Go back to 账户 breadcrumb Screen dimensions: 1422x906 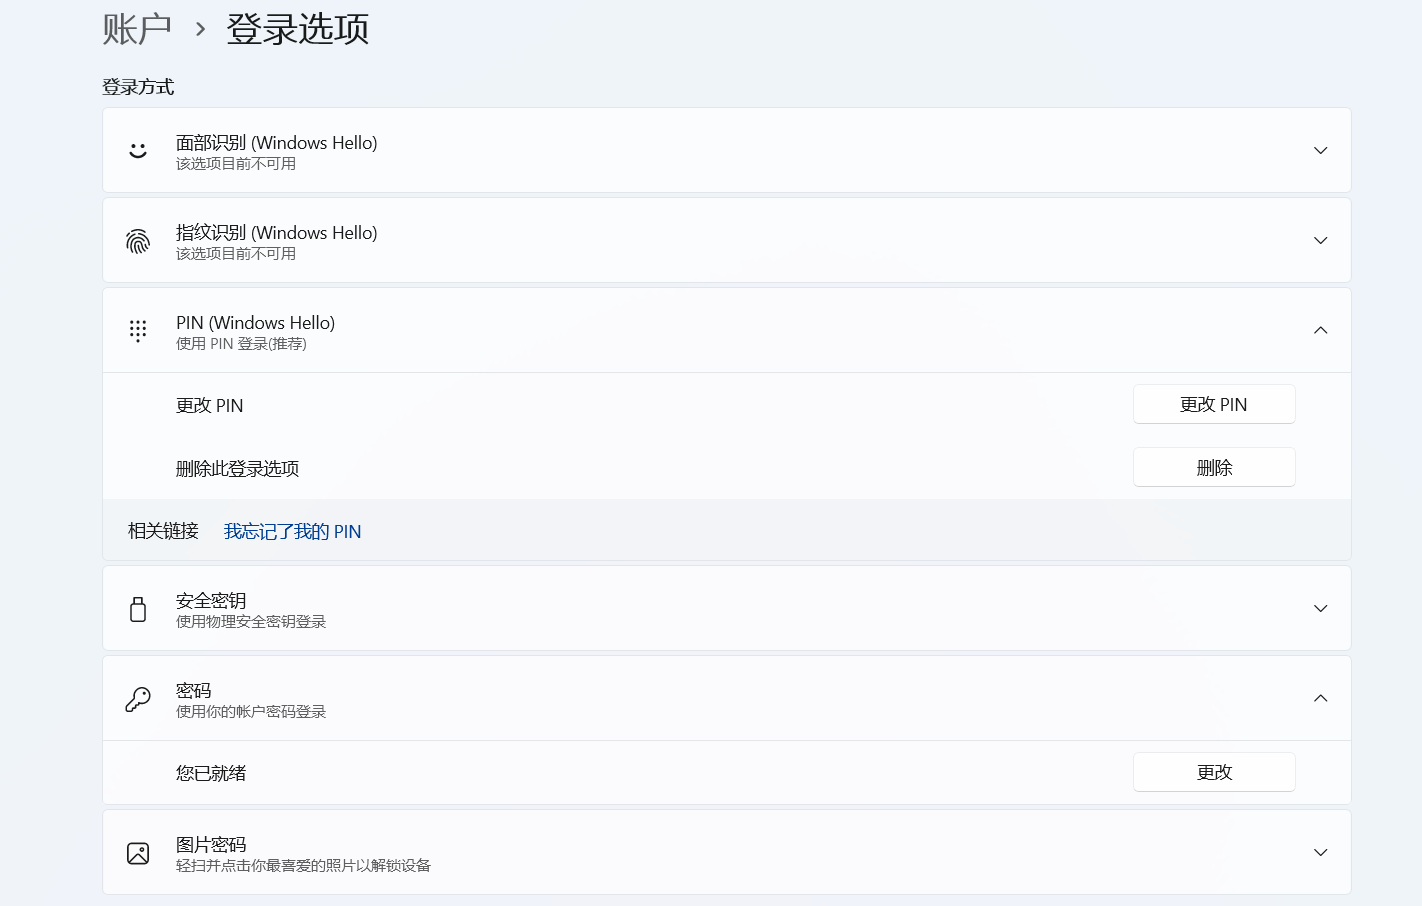[137, 29]
